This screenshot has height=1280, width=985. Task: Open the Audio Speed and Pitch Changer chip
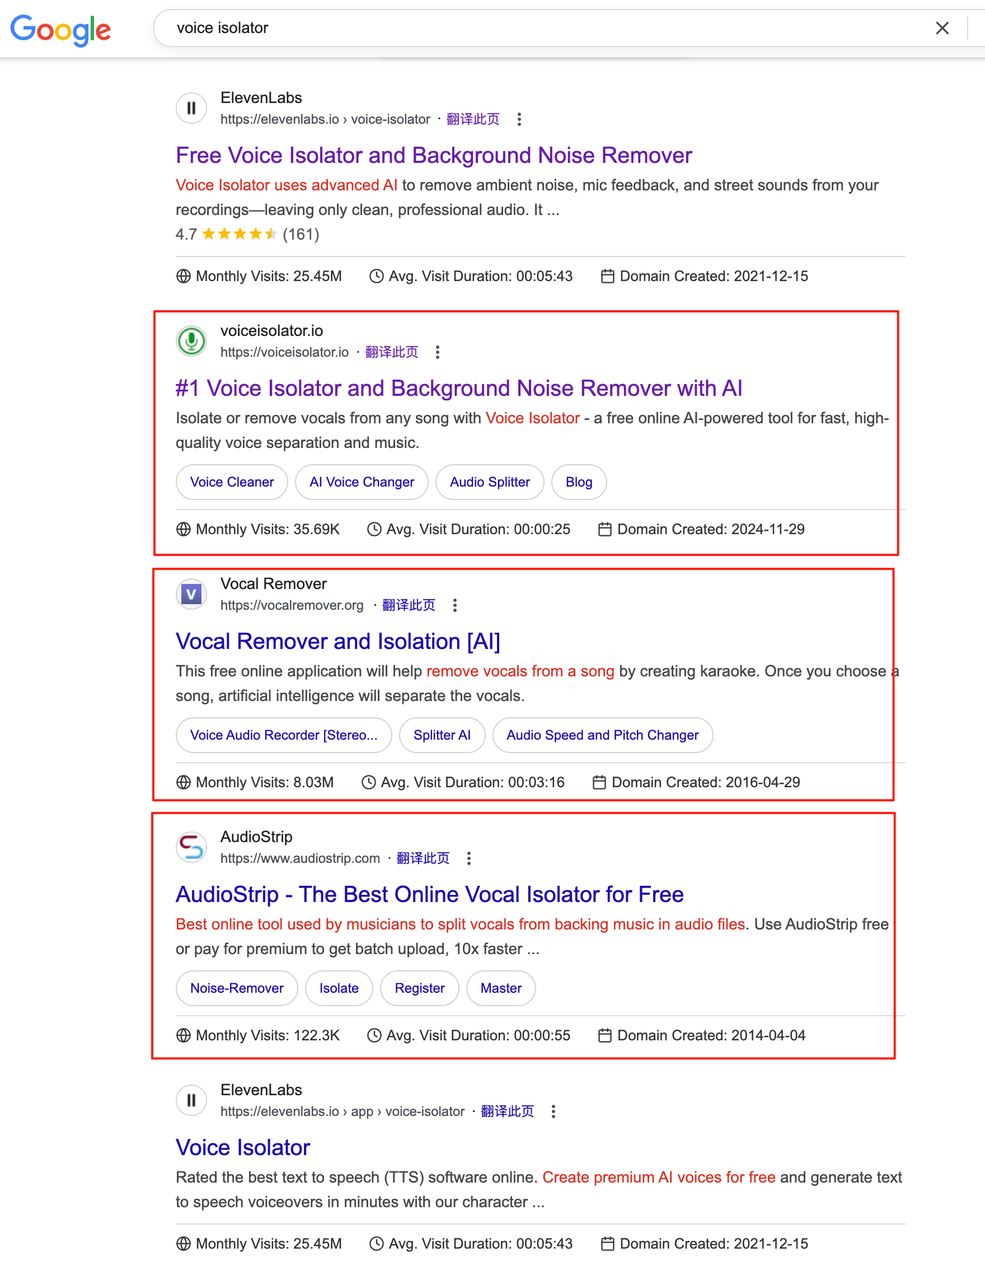(603, 735)
